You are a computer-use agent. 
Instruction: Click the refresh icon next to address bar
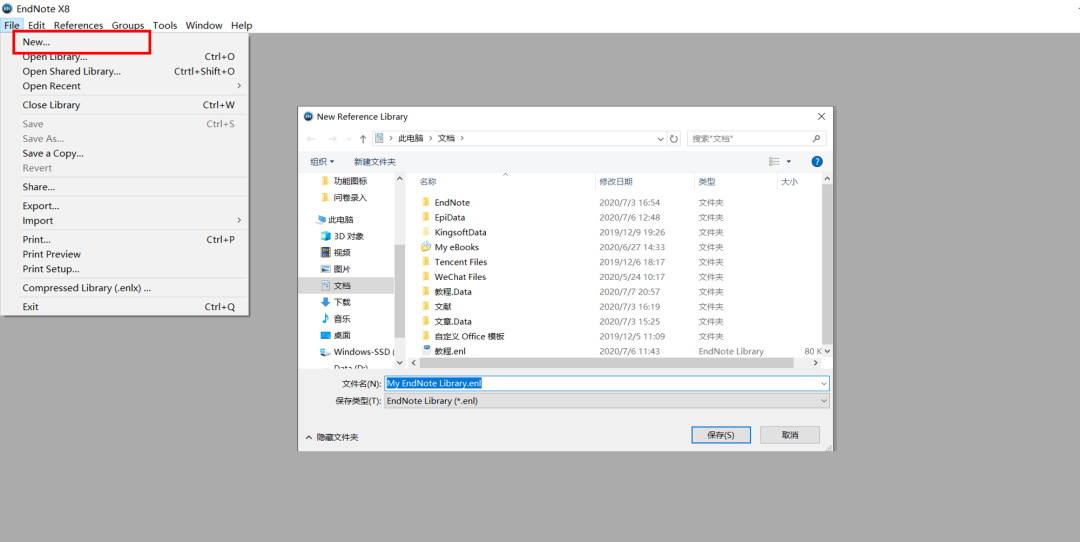(674, 138)
